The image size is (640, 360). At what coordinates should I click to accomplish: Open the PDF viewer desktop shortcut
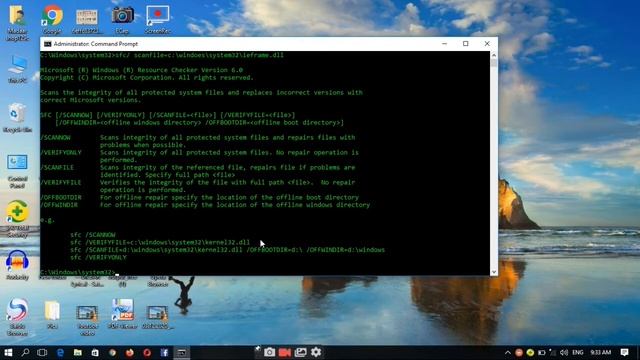click(x=122, y=313)
